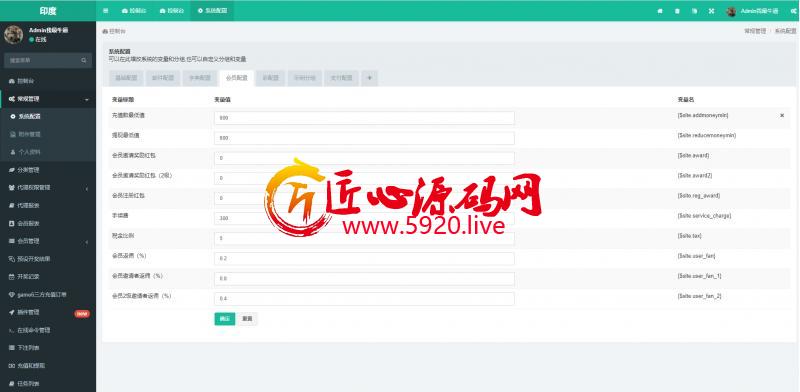The width and height of the screenshot is (800, 392).
Task: Click the search magnifier in sidebar search box
Action: 84,60
